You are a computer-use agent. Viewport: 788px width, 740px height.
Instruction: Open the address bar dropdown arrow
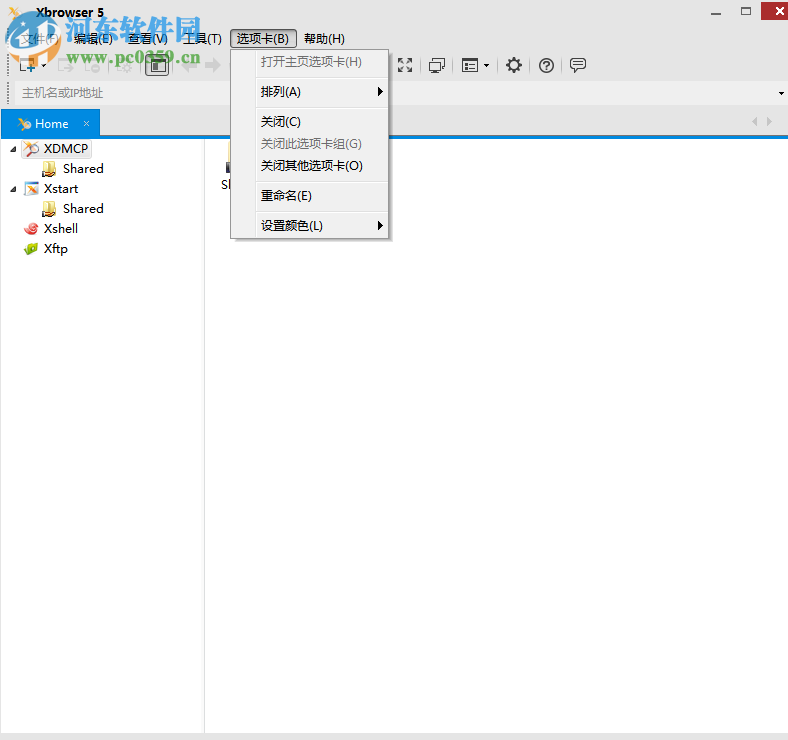781,94
